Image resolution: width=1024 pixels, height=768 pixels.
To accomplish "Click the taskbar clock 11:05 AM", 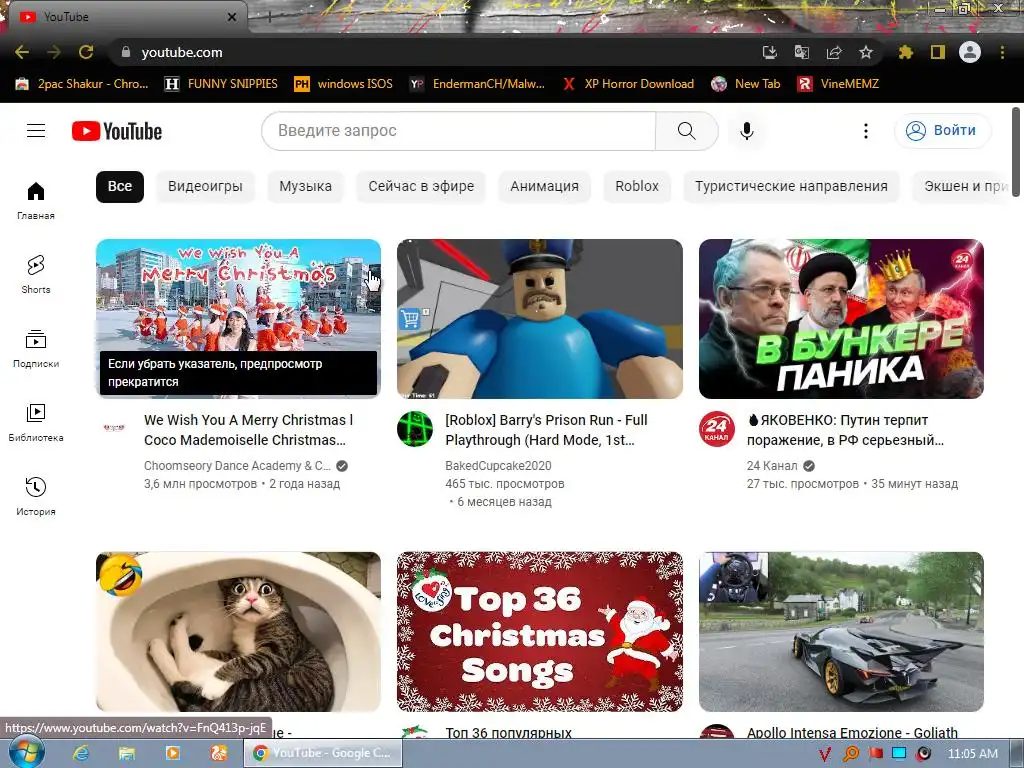I will tap(972, 754).
